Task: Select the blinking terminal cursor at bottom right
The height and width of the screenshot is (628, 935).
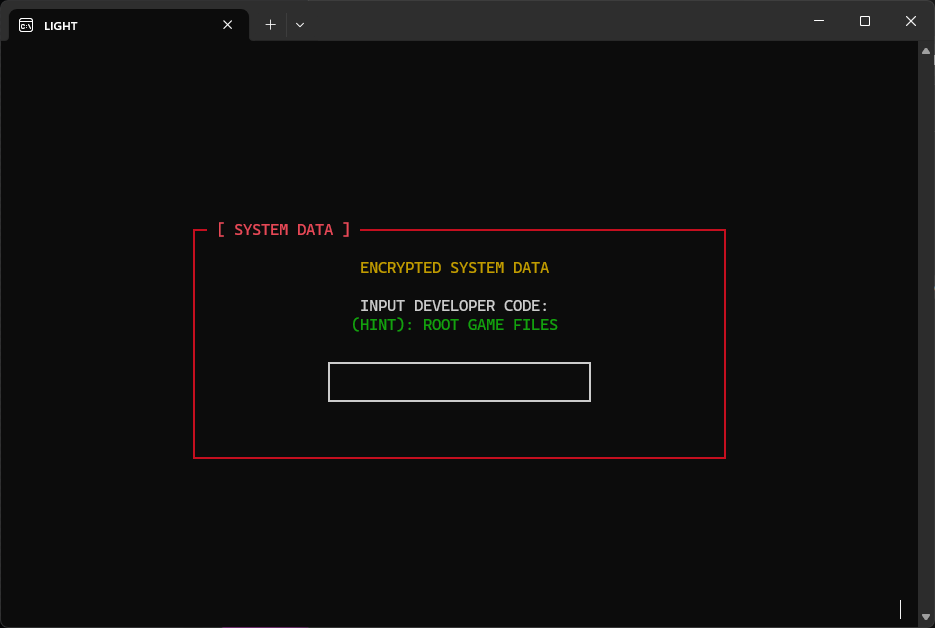Action: [x=899, y=607]
